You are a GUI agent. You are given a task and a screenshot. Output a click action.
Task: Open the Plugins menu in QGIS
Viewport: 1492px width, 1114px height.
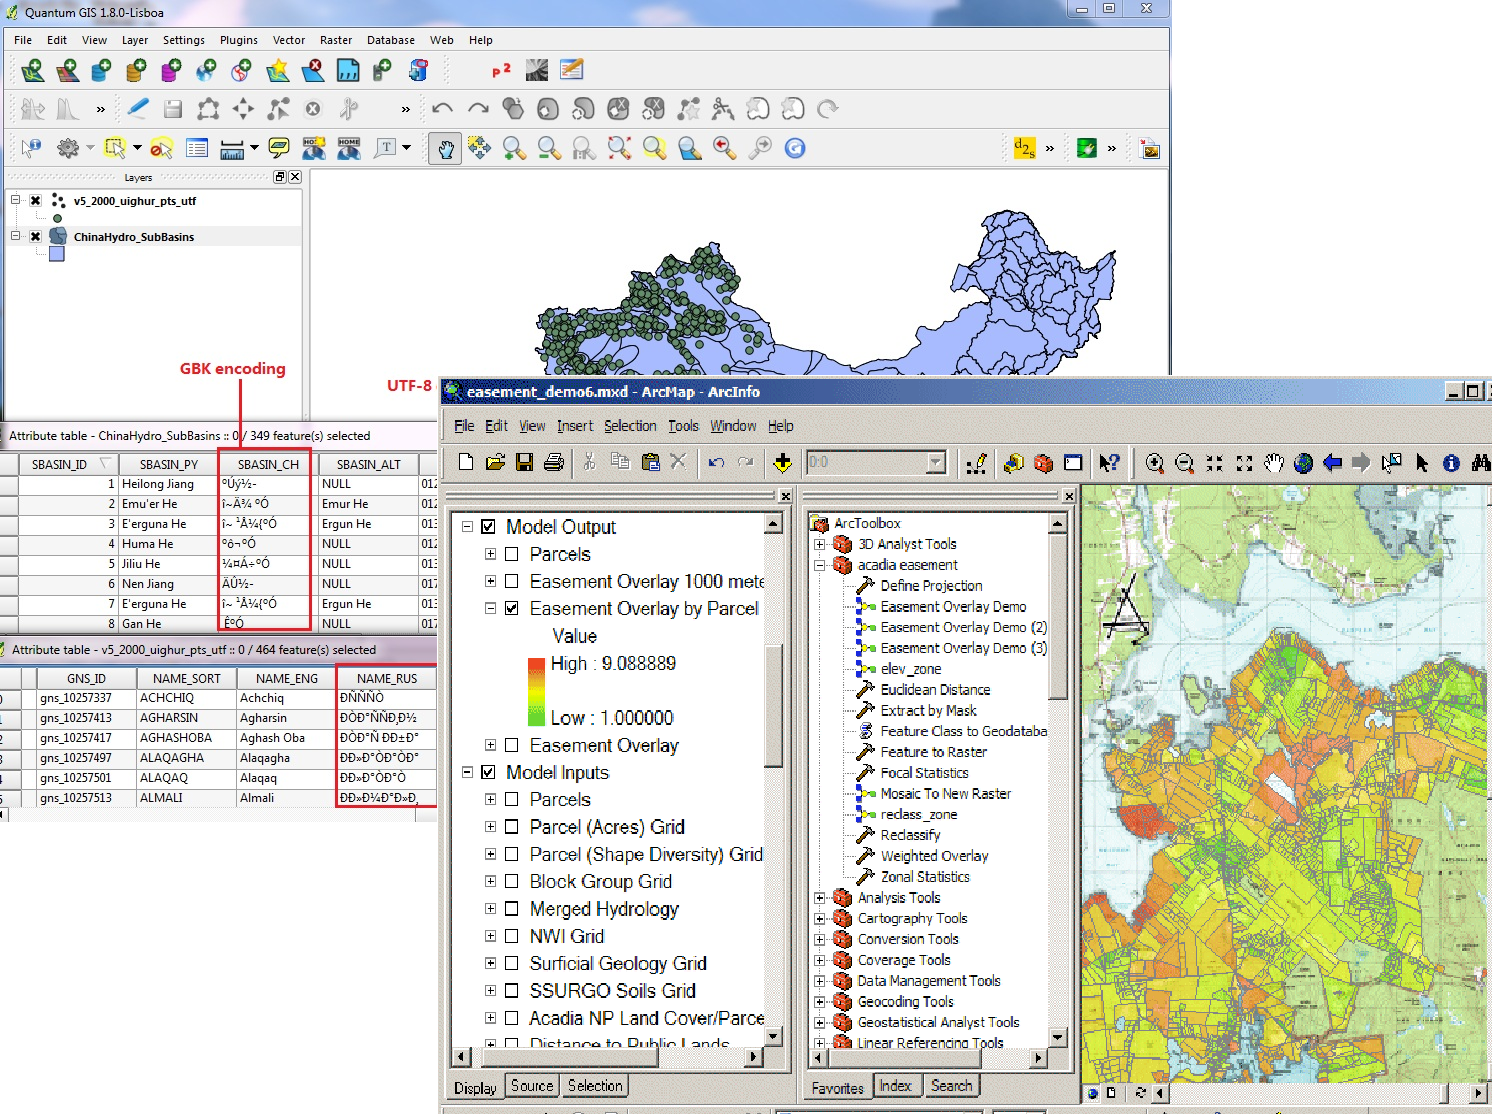(239, 40)
